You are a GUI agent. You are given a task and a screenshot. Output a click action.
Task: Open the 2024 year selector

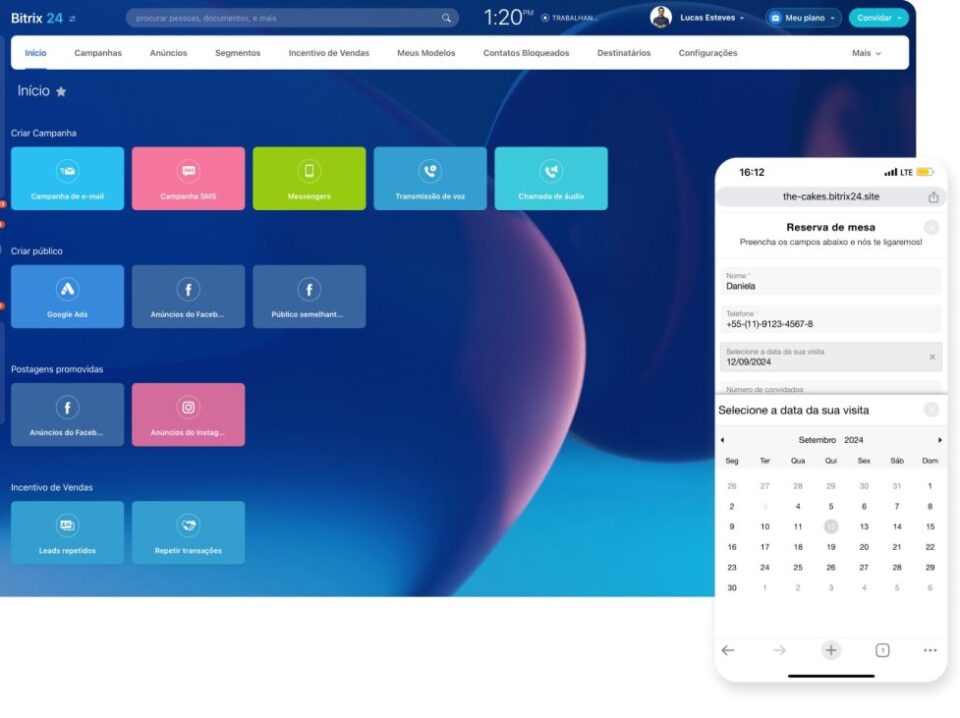(x=853, y=440)
